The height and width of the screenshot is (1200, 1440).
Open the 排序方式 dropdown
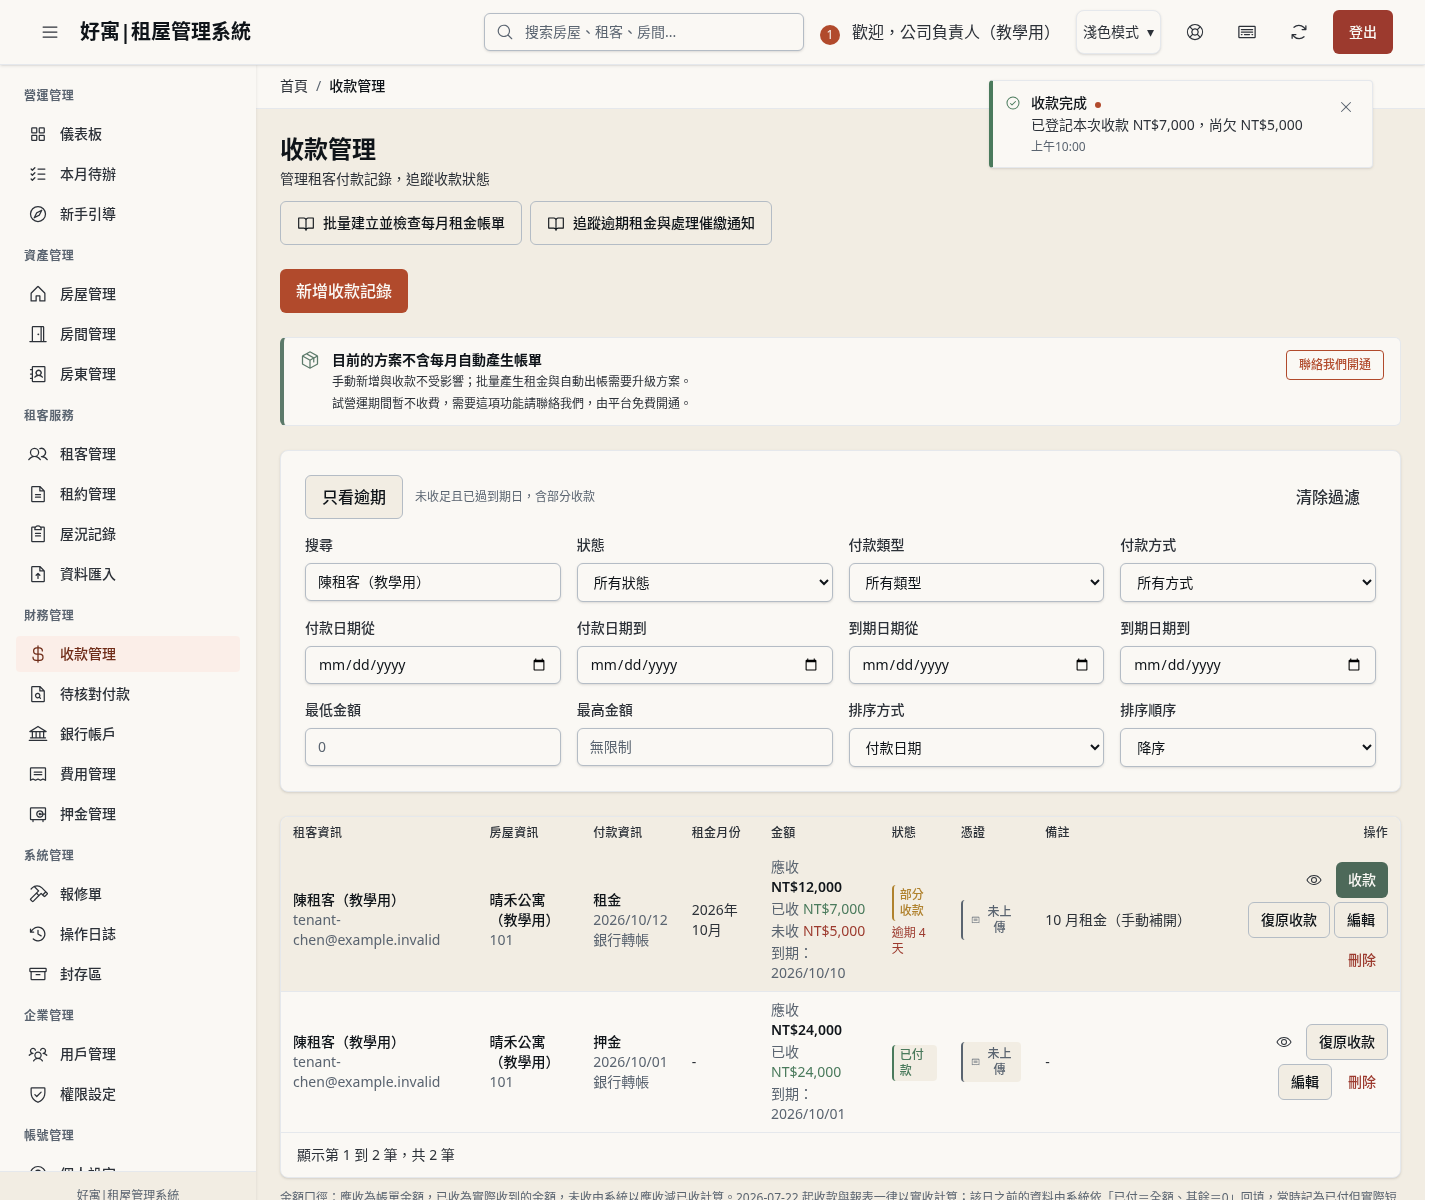click(976, 748)
